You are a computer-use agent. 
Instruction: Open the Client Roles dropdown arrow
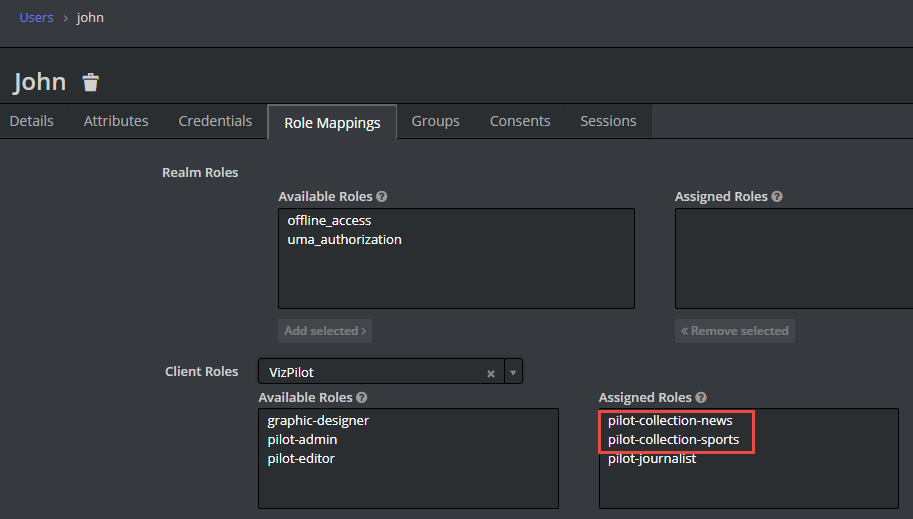pos(513,372)
